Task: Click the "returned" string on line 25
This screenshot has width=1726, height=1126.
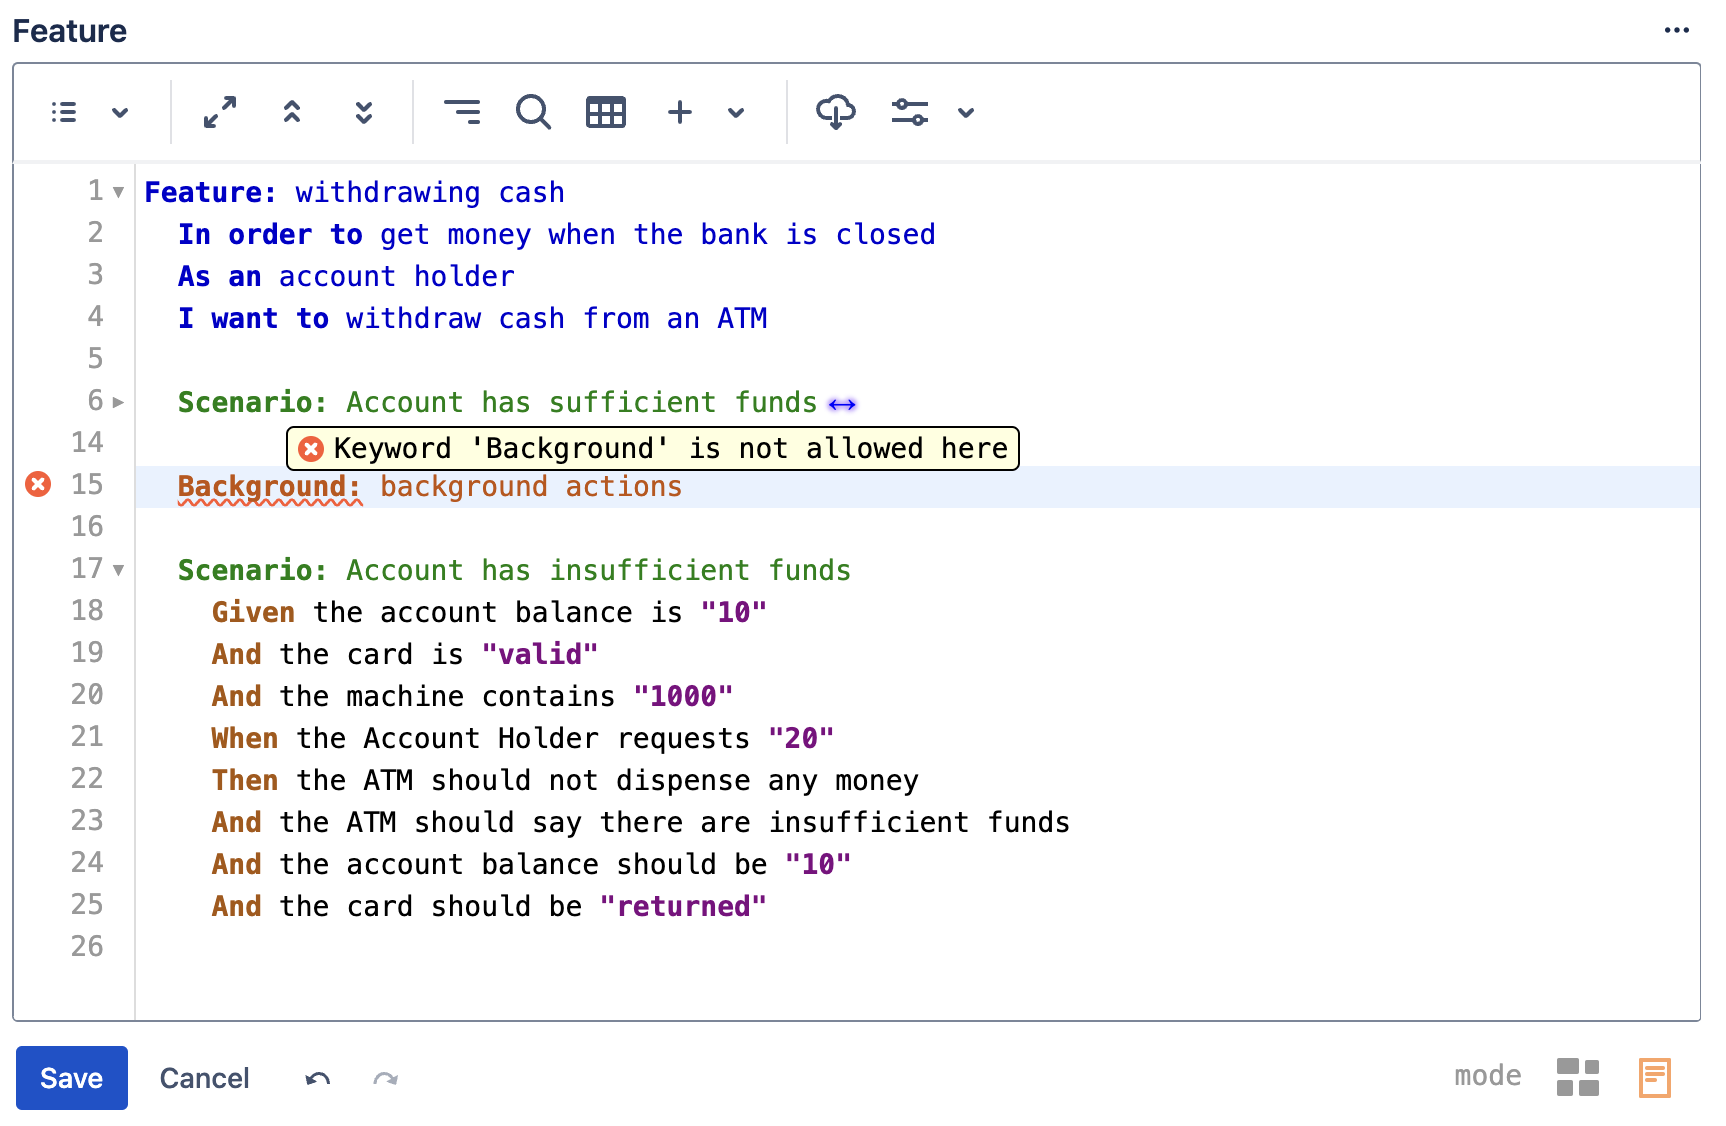Action: coord(683,906)
